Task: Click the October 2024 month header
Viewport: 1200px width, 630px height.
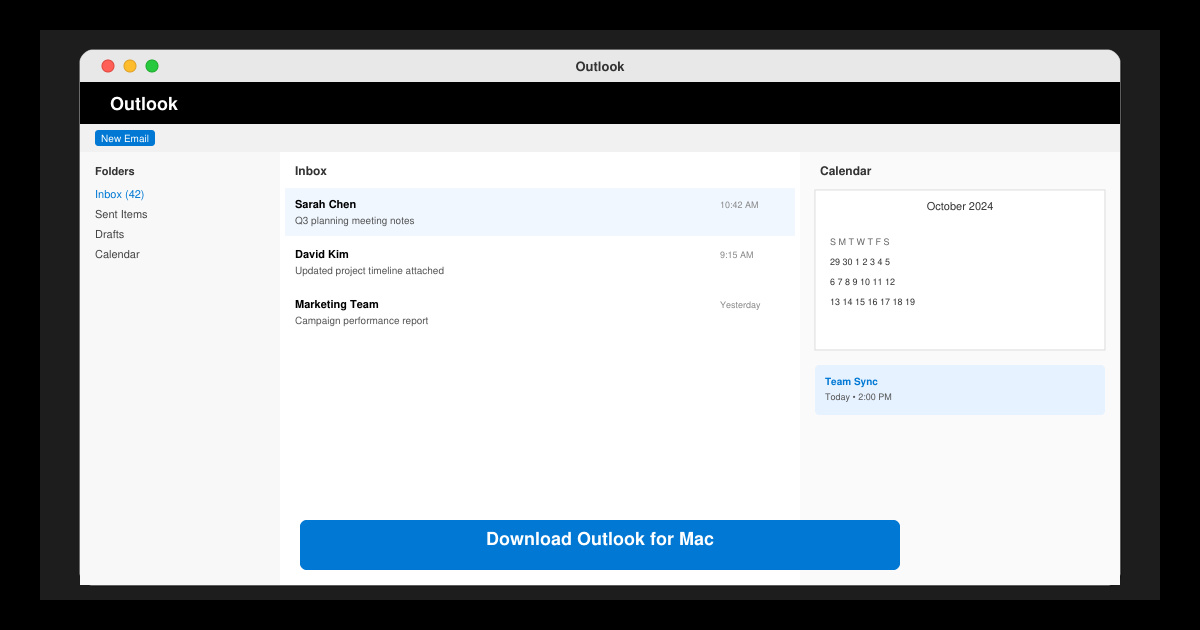Action: point(960,206)
